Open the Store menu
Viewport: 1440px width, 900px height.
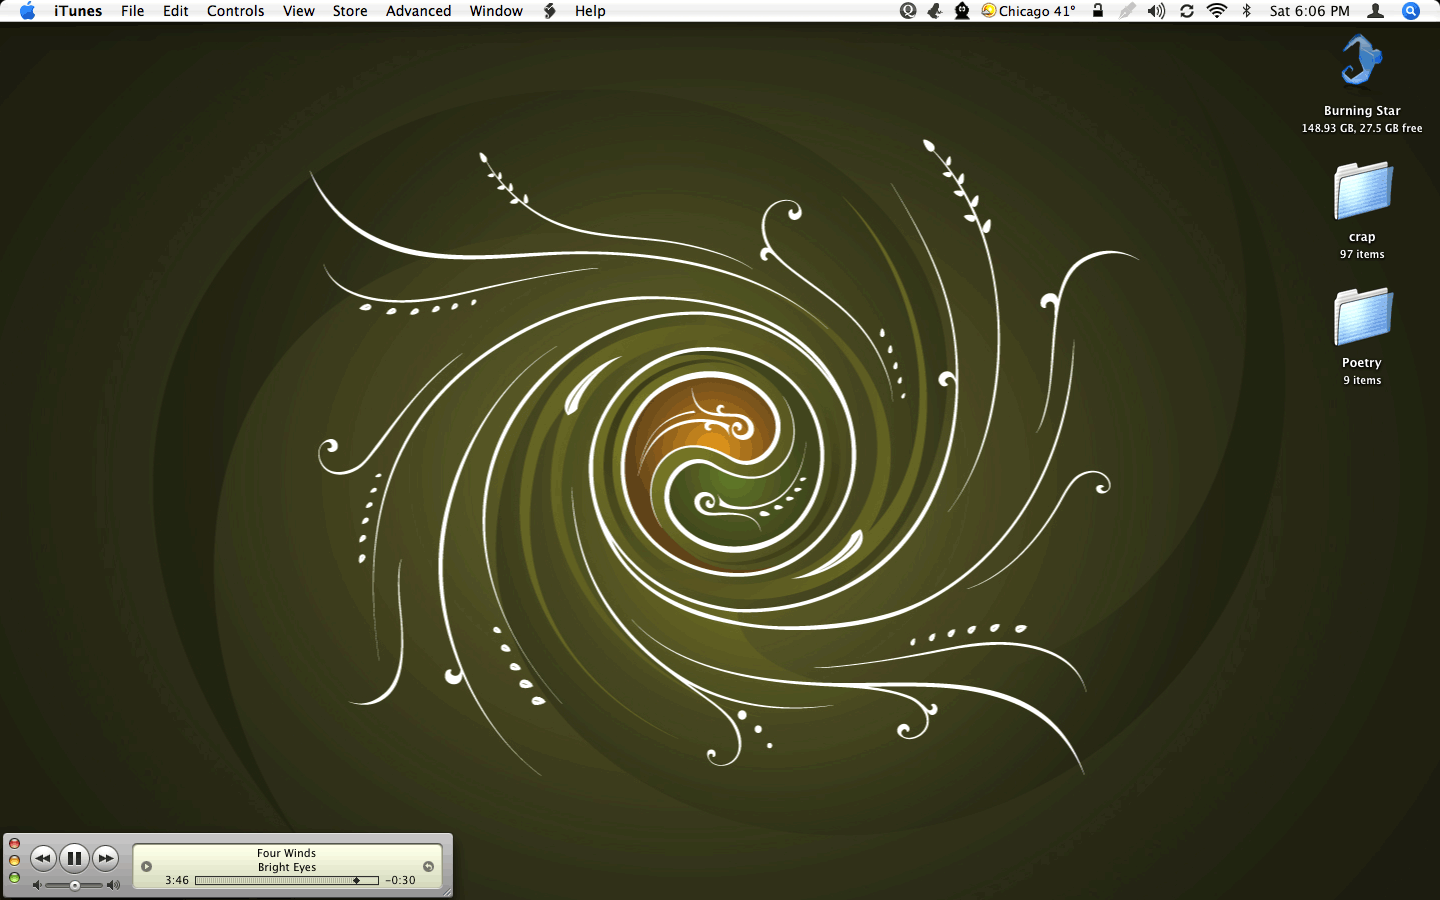click(350, 11)
